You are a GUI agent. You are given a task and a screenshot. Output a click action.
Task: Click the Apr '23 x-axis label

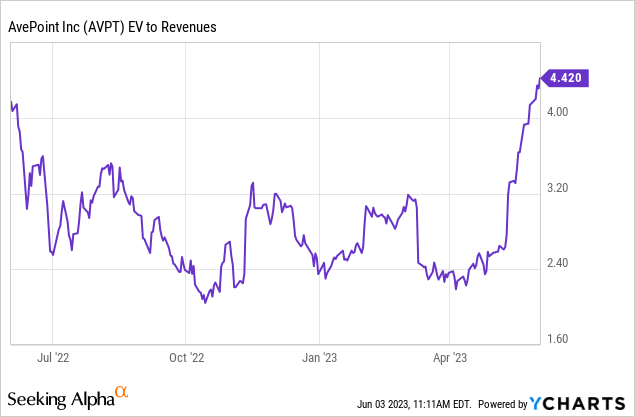450,357
